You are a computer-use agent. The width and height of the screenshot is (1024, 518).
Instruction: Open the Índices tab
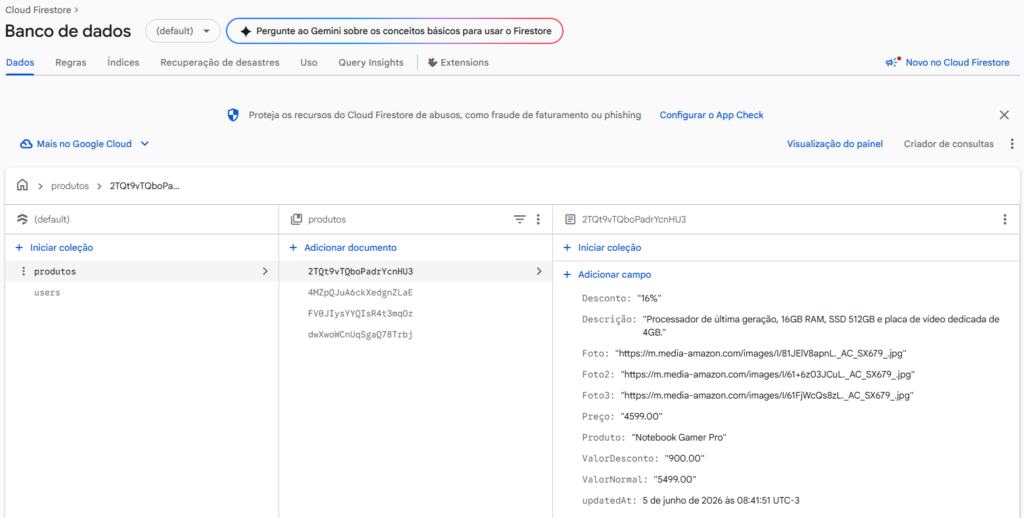[123, 63]
